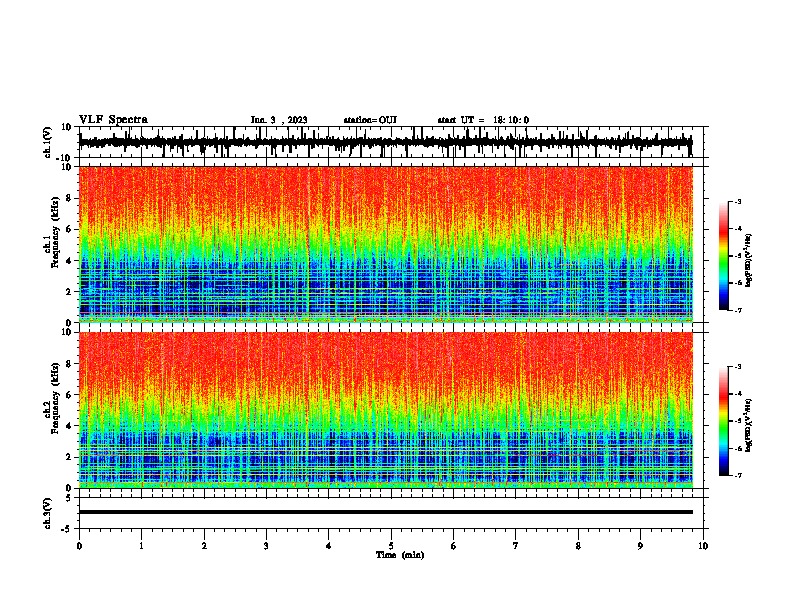Viewport: 792px width, 612px height.
Task: Click the flat black ch.3 voltage trace
Action: click(385, 512)
